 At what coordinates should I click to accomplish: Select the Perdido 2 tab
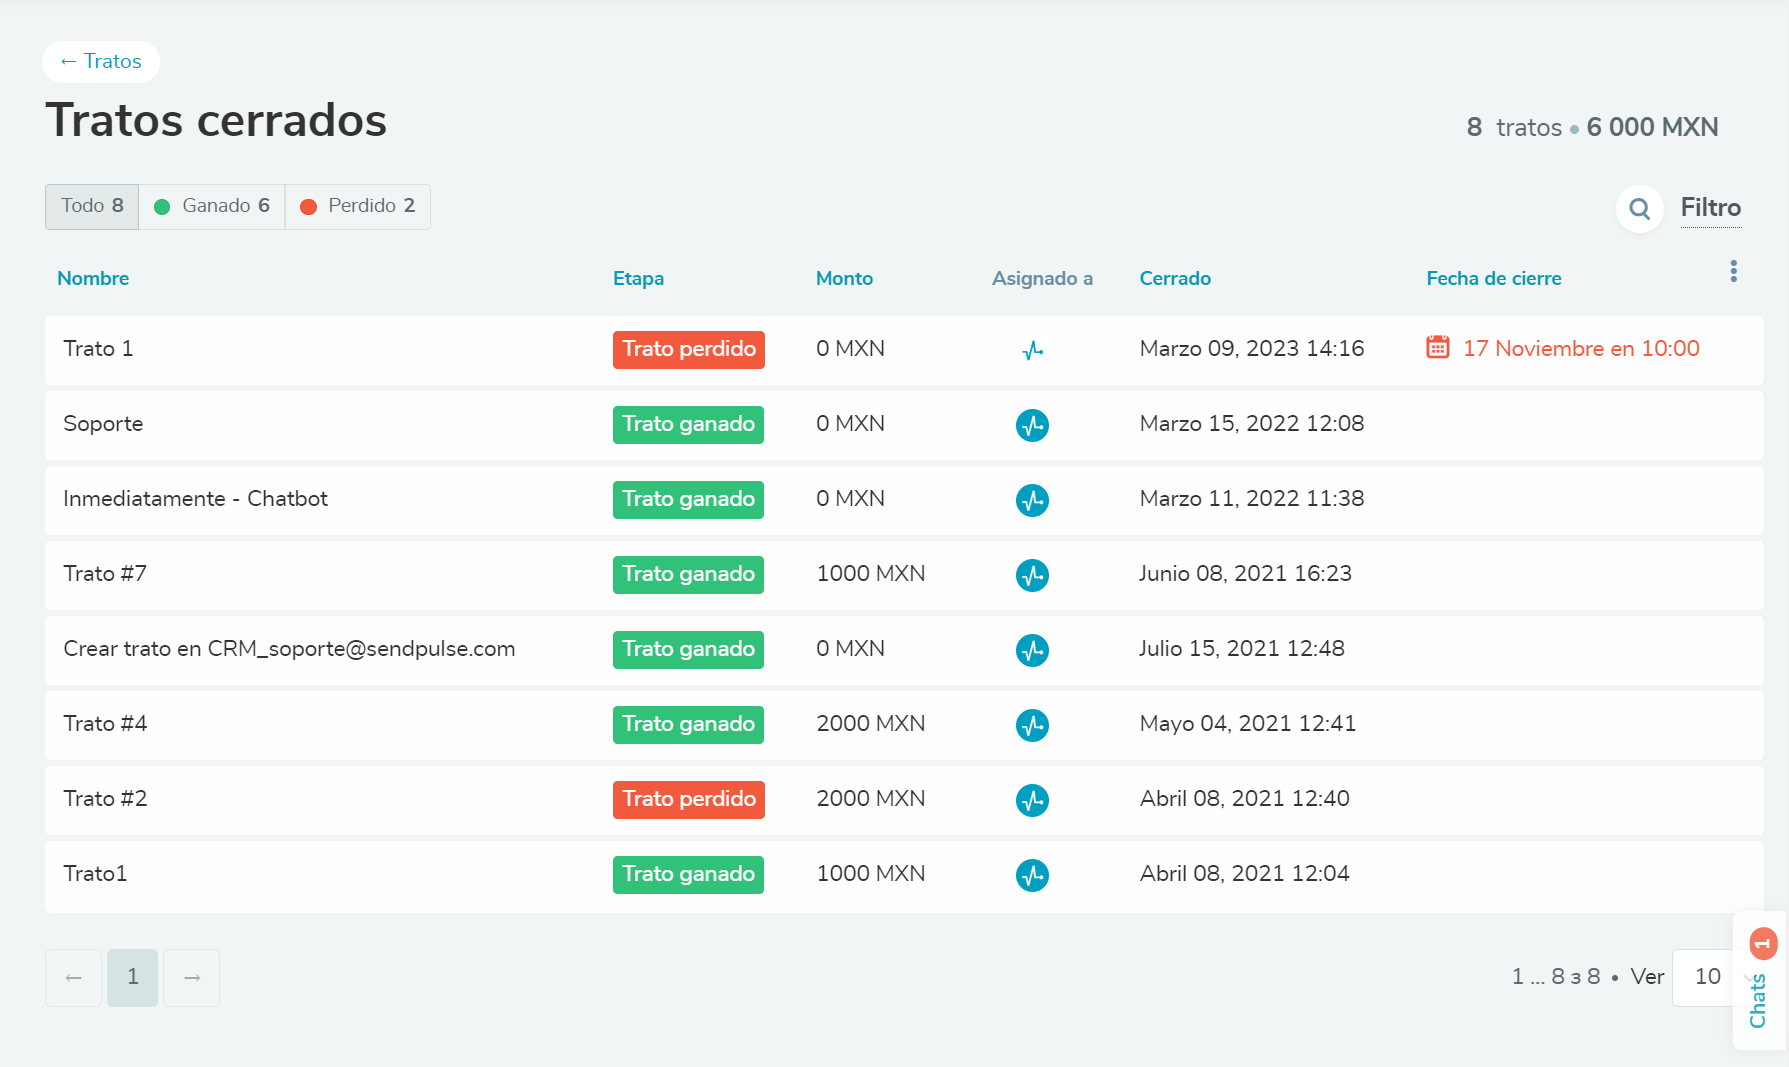(358, 206)
